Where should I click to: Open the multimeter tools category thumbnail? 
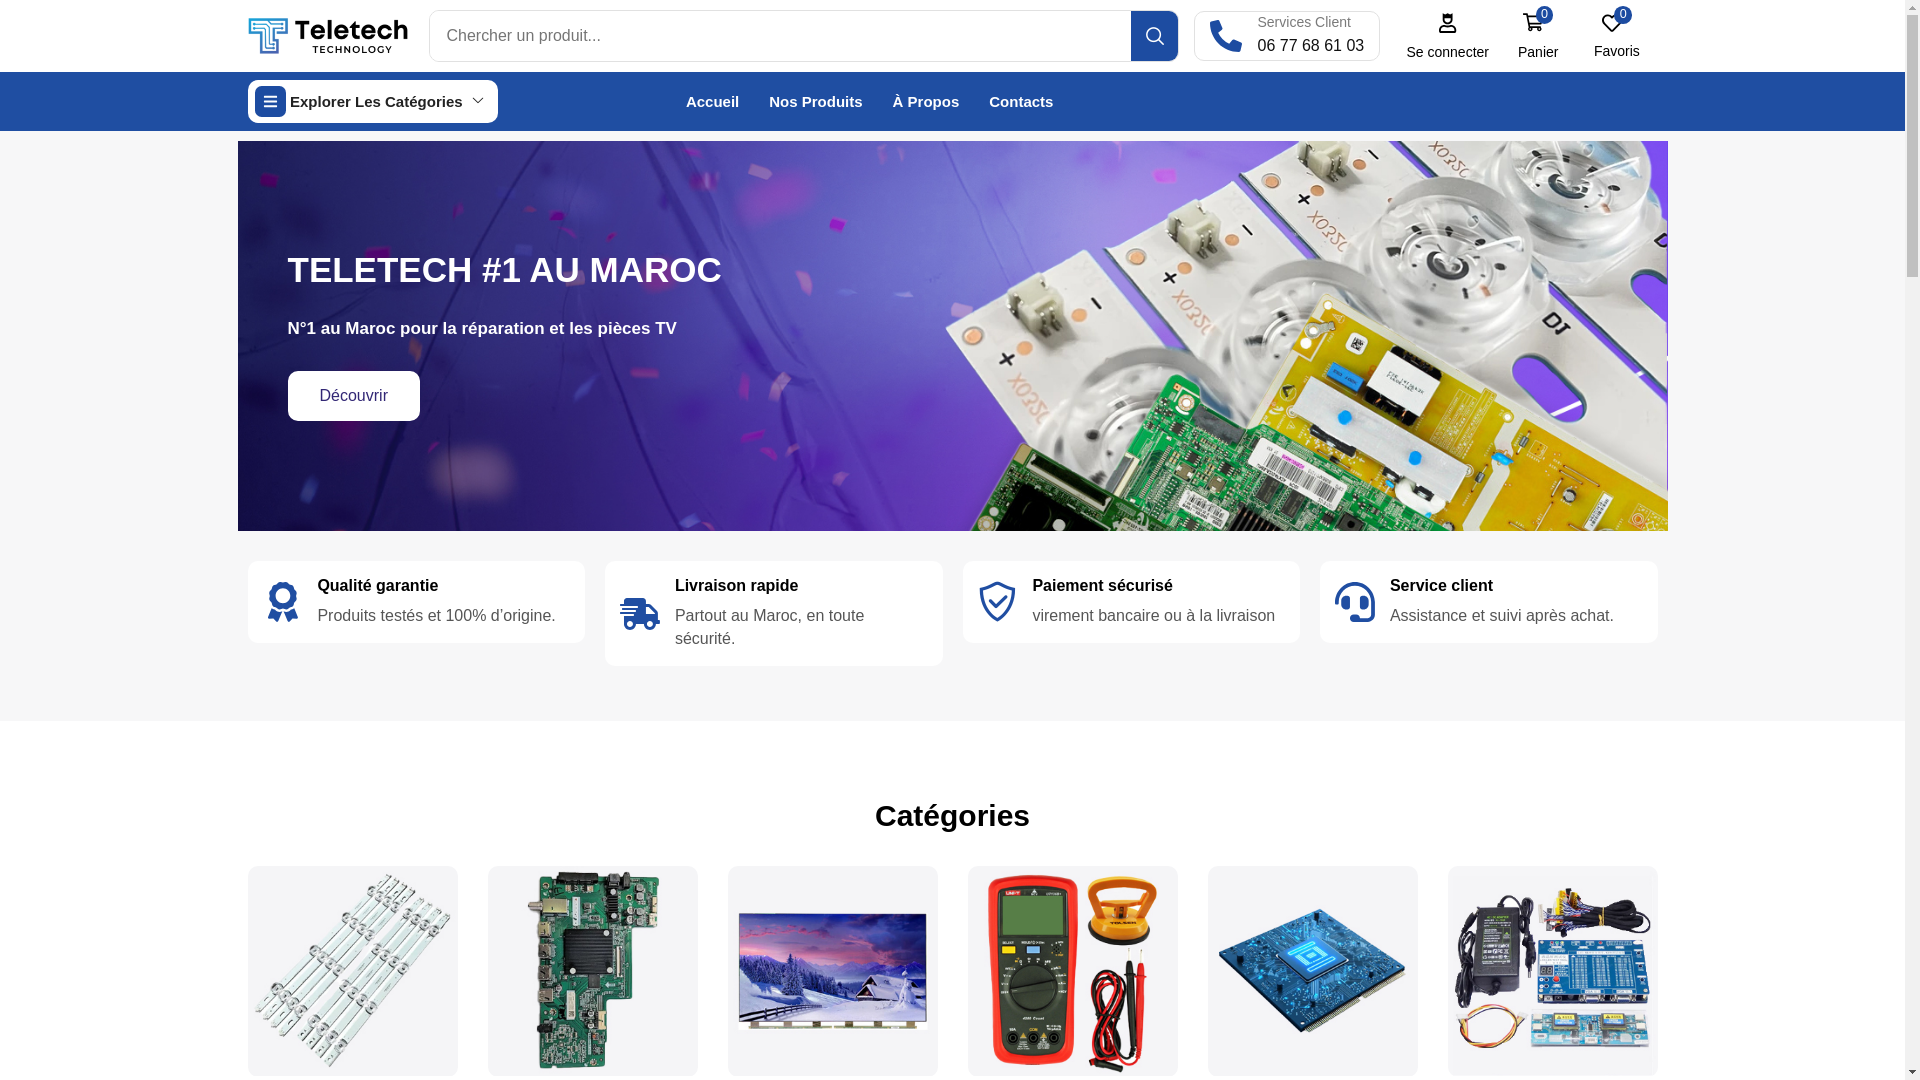point(1073,971)
